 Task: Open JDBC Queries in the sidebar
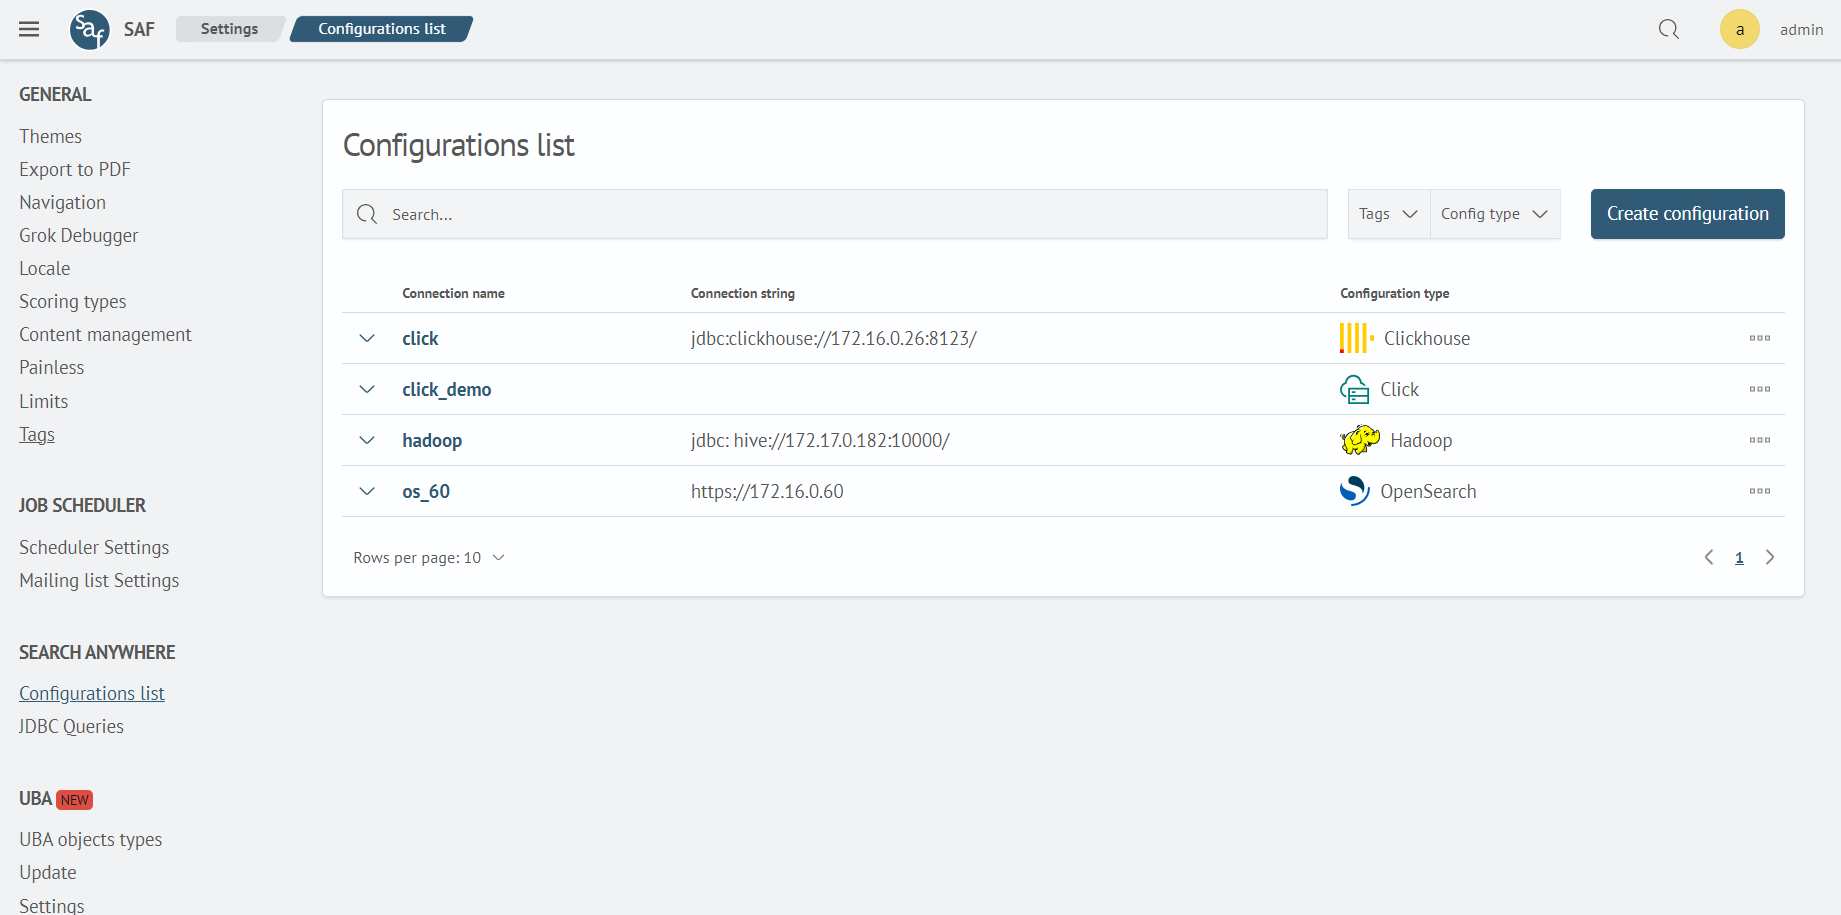pyautogui.click(x=71, y=726)
